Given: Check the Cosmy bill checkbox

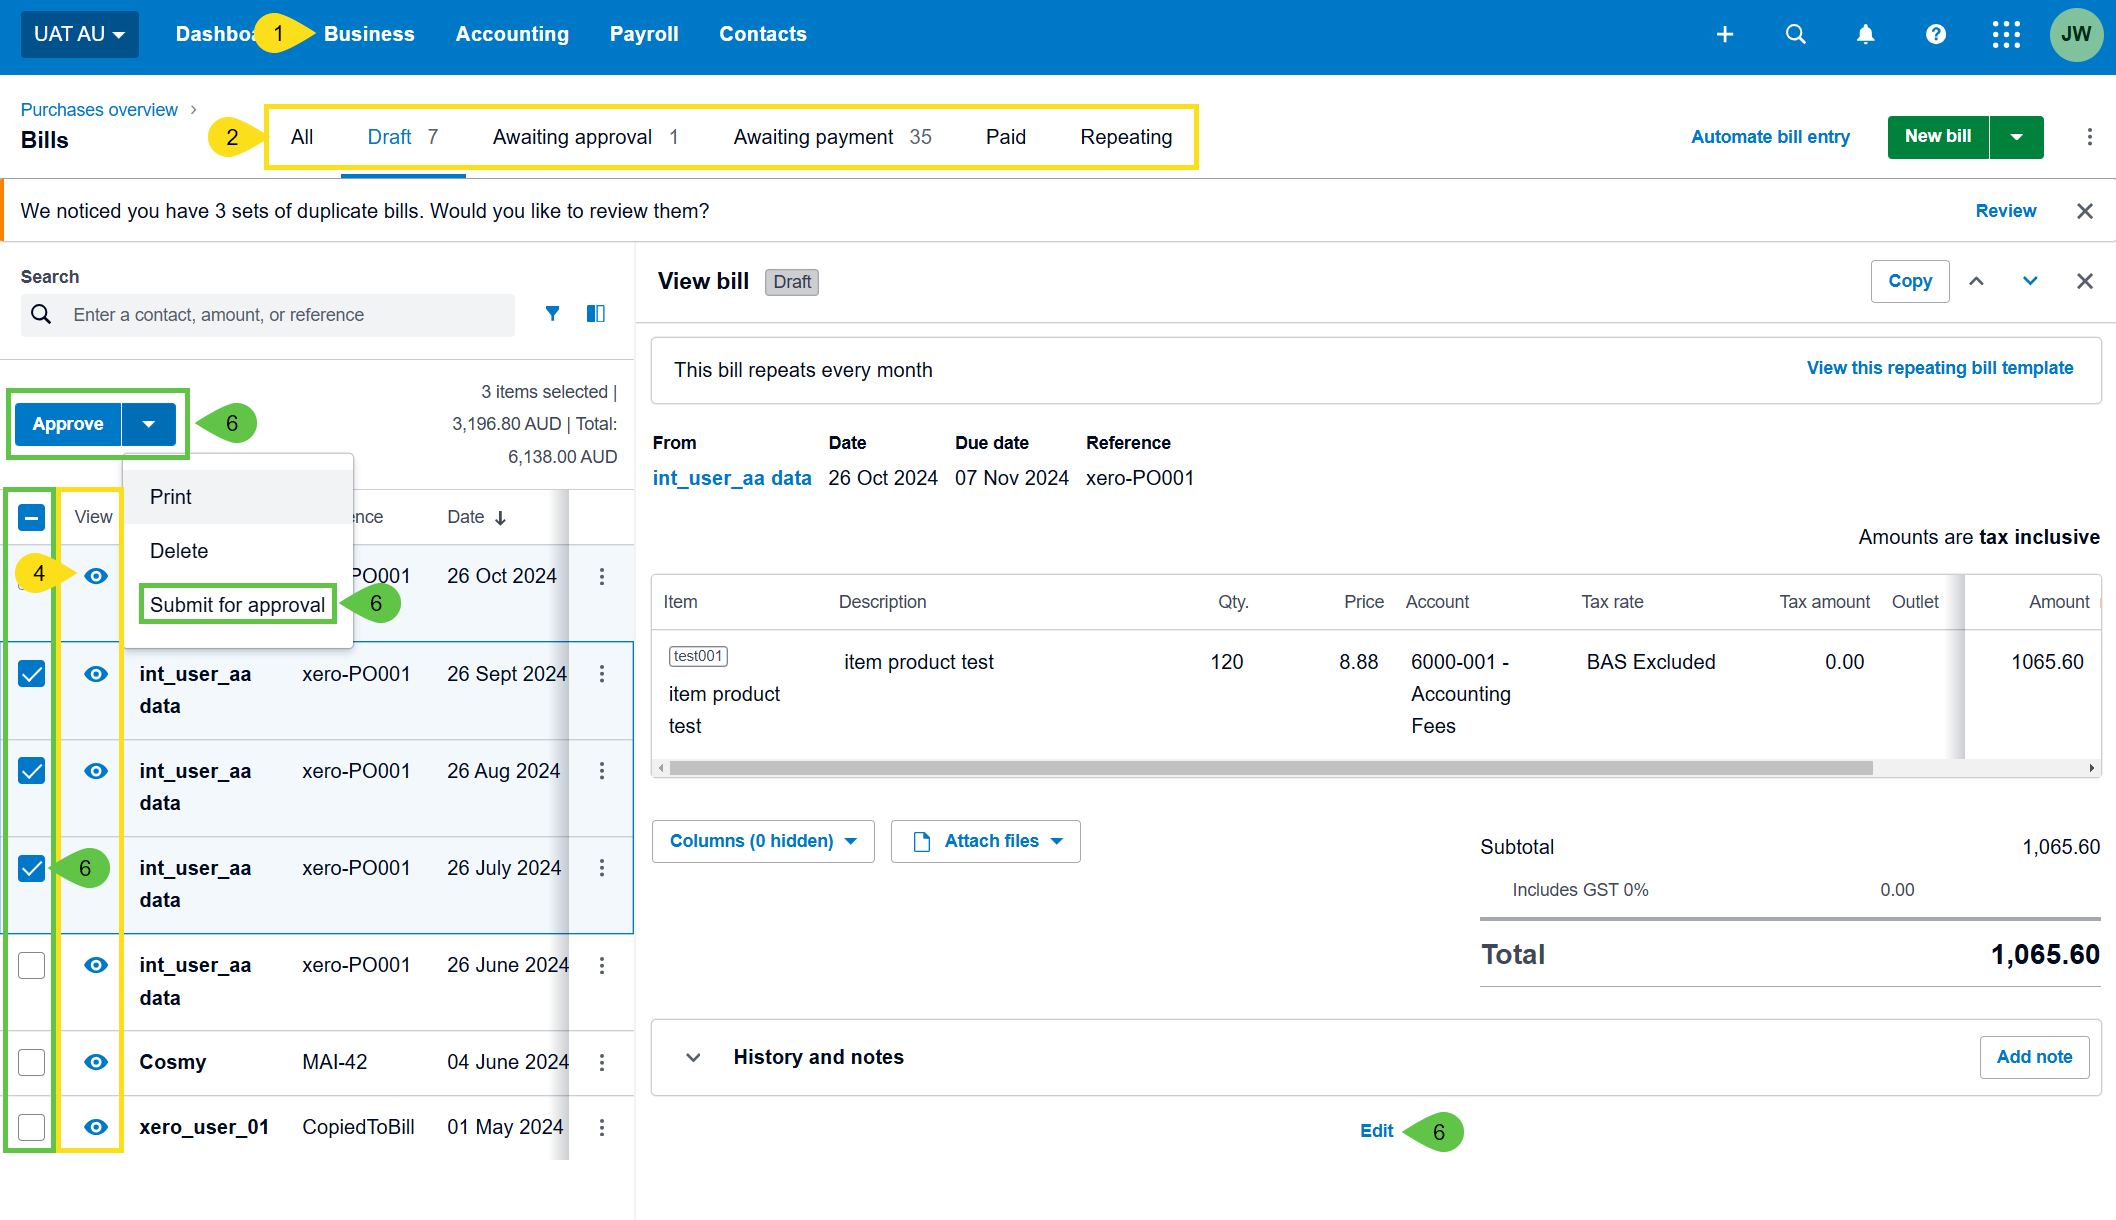Looking at the screenshot, I should pos(32,1062).
